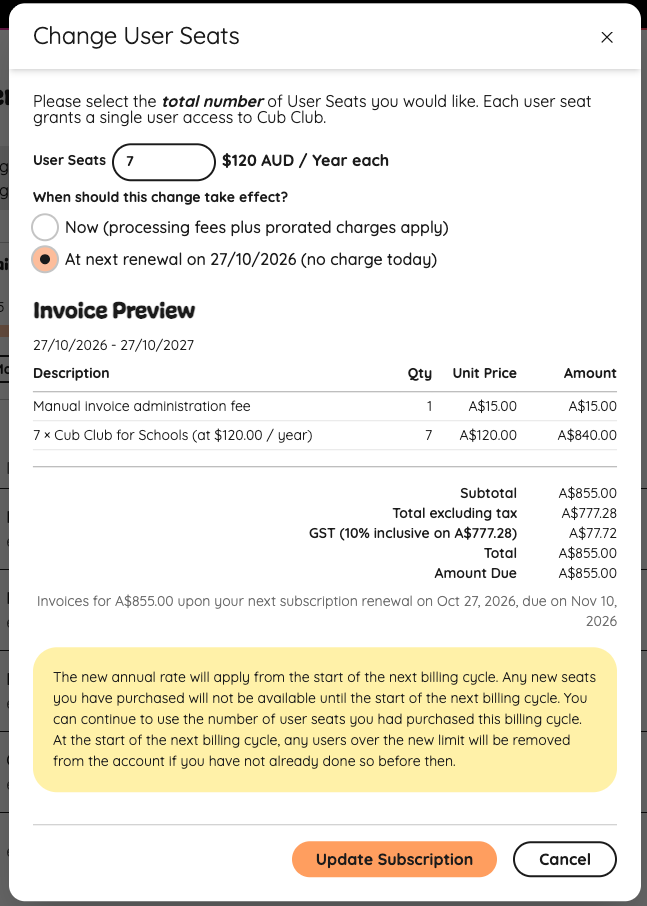
Task: Close the Change User Seats dialog
Action: click(607, 37)
